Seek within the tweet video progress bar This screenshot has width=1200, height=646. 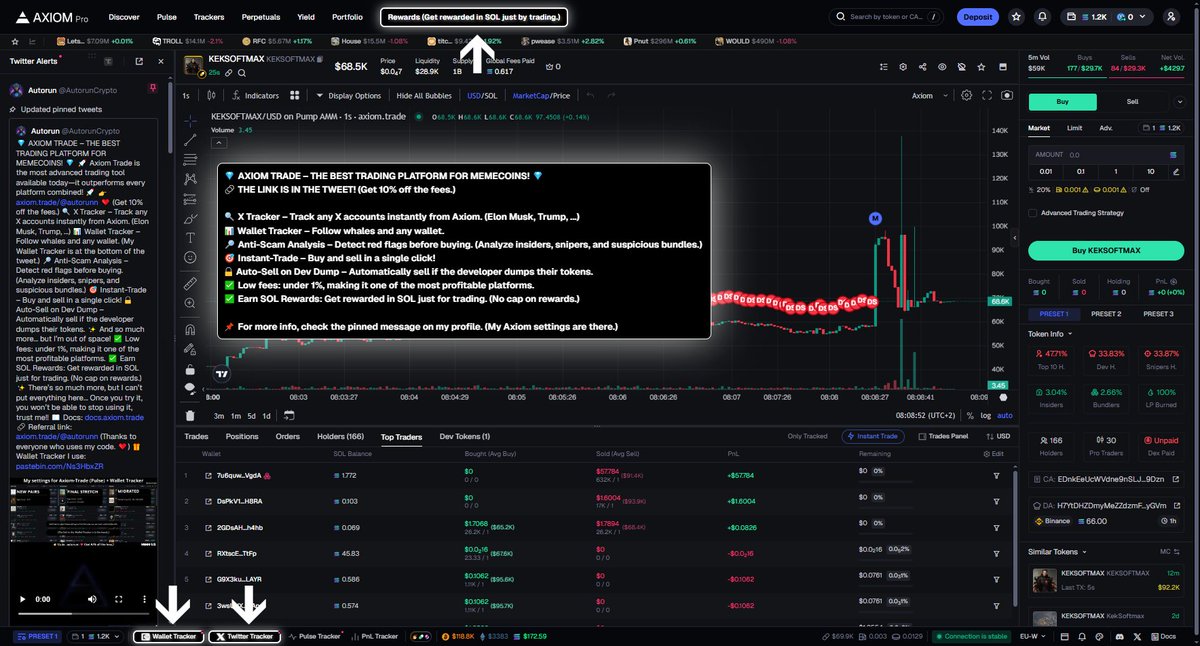(x=85, y=614)
